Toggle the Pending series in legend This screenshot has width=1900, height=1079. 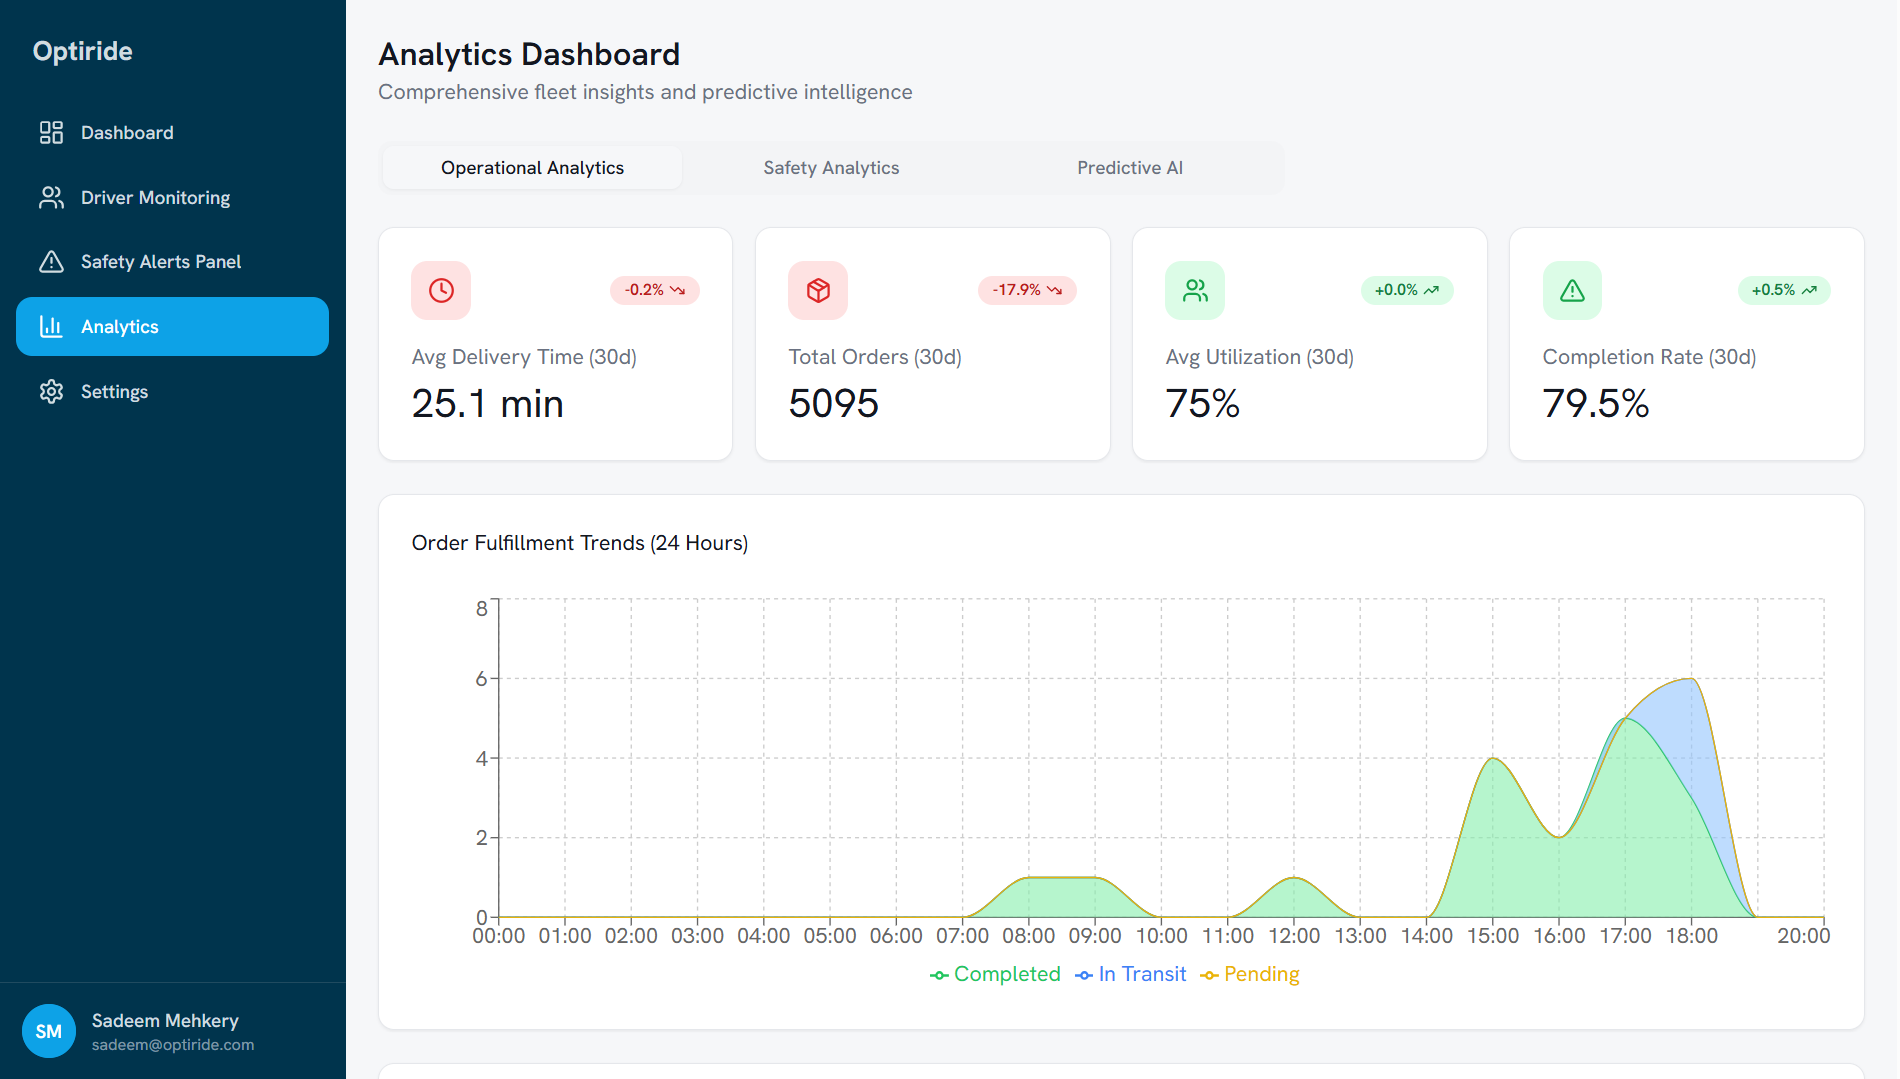click(1250, 974)
